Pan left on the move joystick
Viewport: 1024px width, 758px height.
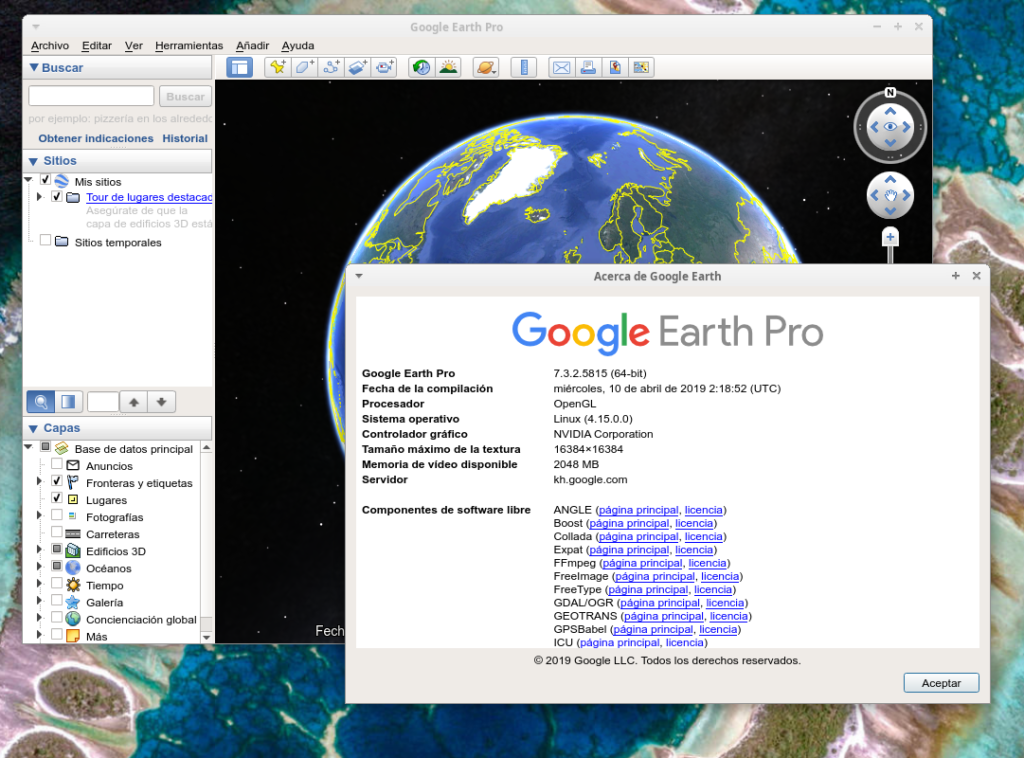874,195
